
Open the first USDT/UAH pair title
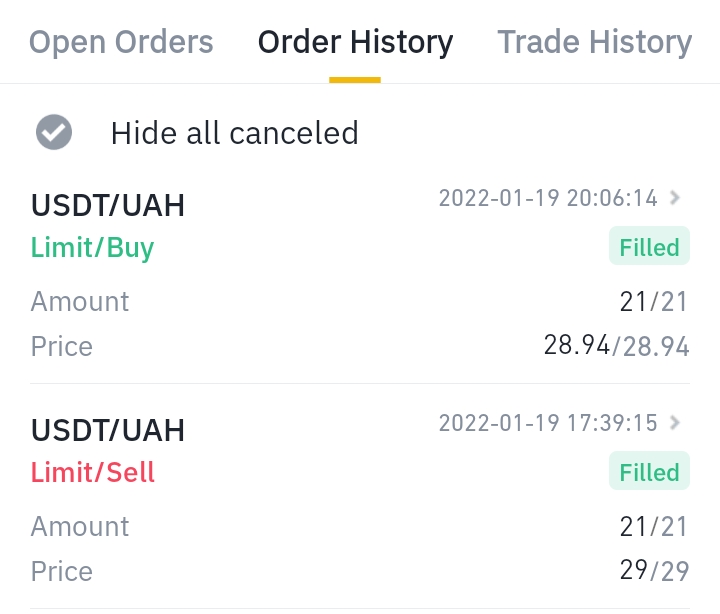(x=107, y=205)
